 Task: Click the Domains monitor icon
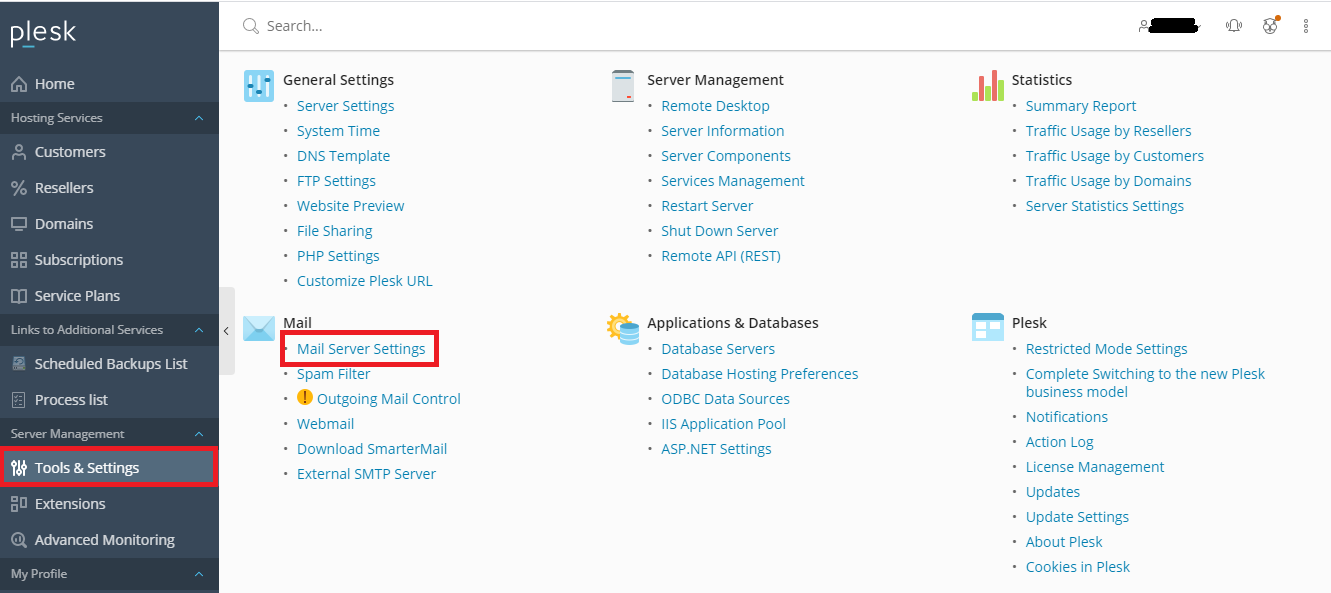[x=18, y=224]
